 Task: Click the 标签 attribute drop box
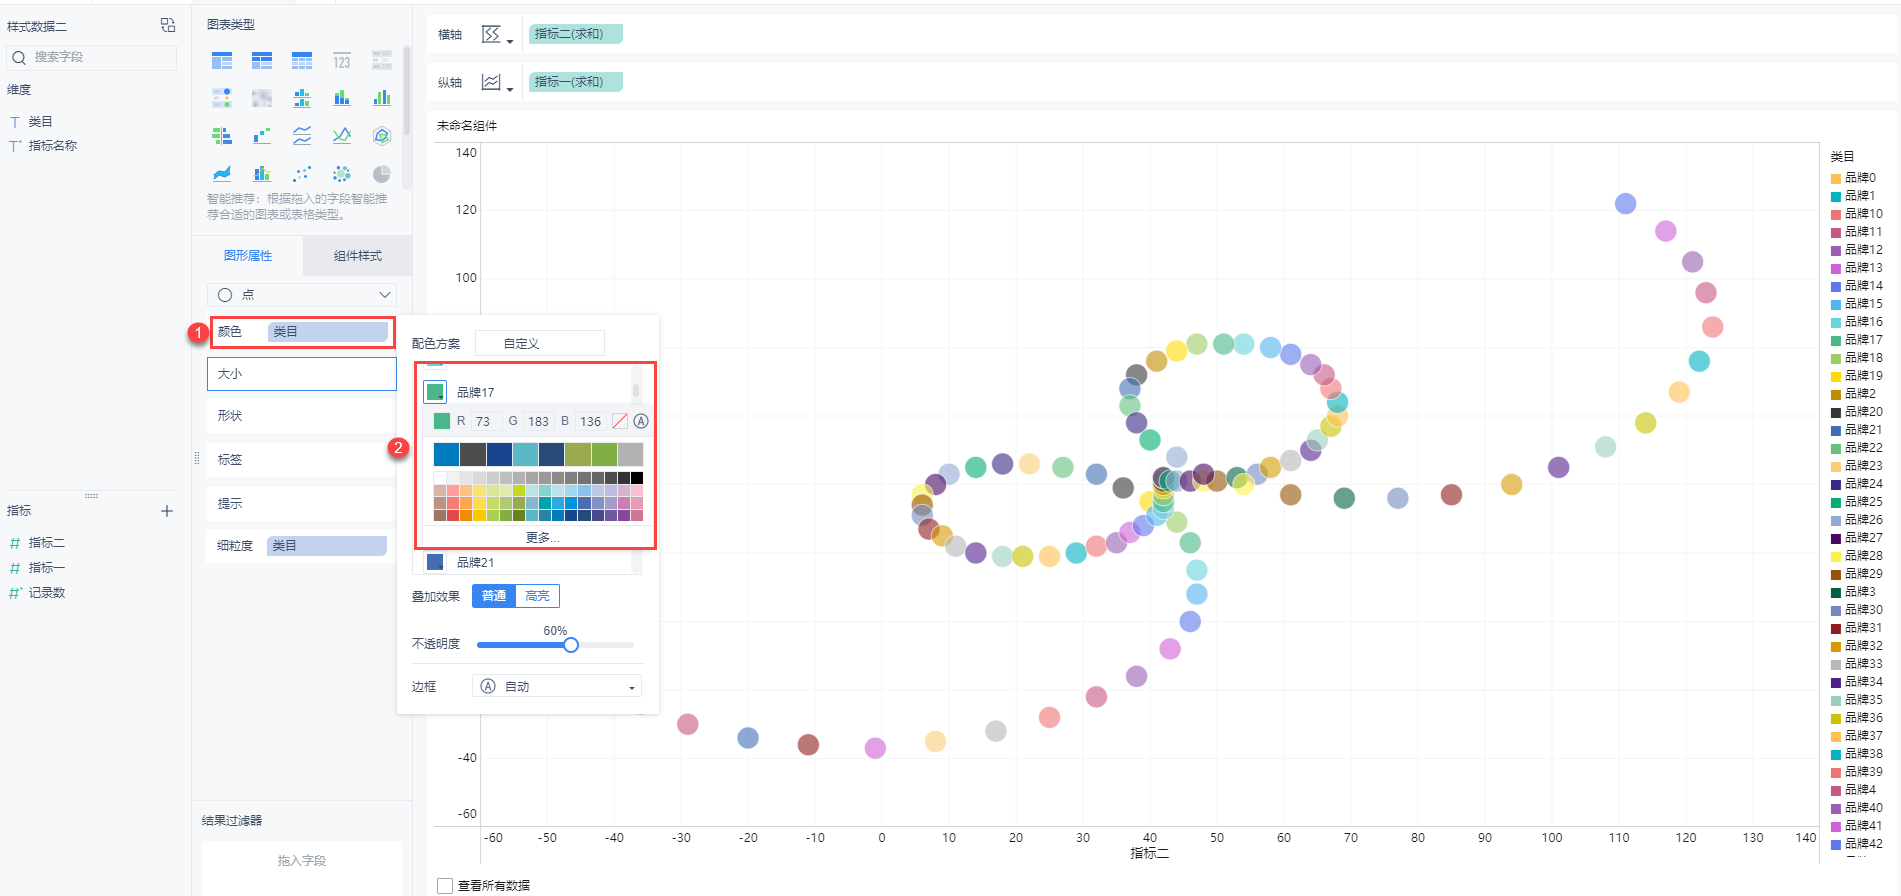(302, 460)
